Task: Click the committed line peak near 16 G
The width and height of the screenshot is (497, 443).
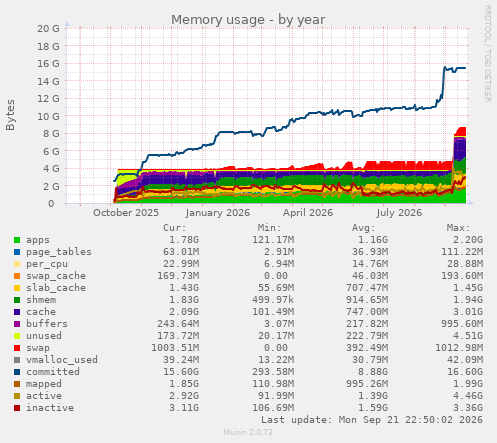Action: coord(445,68)
